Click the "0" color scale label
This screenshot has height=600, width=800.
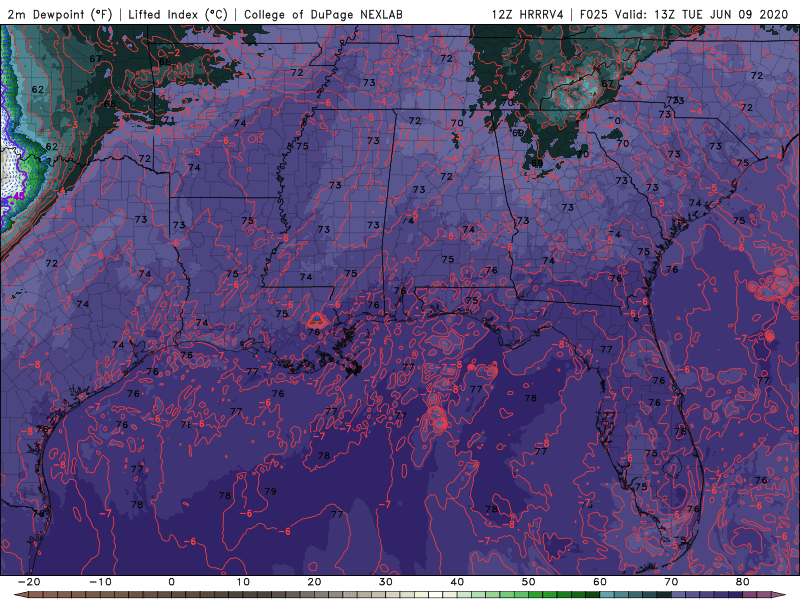tap(171, 582)
